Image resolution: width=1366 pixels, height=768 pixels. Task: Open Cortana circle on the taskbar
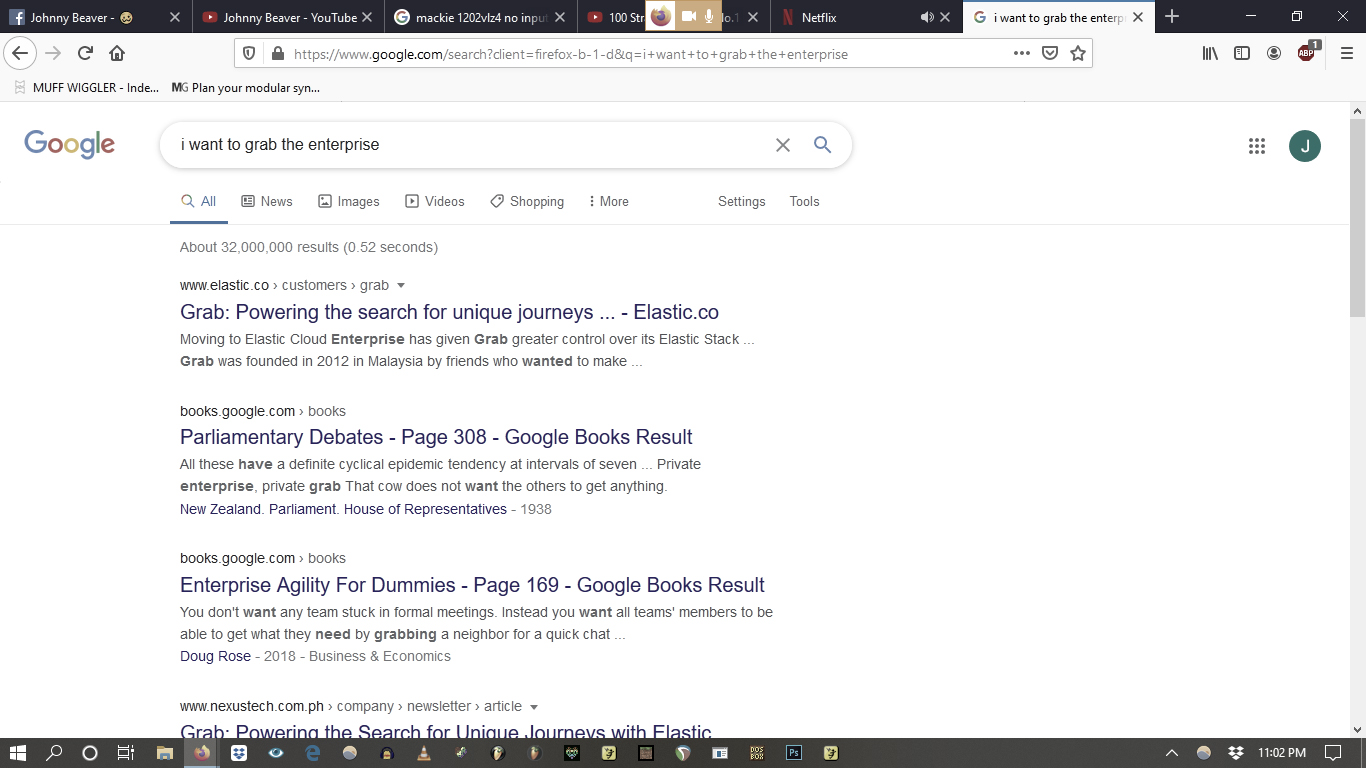tap(90, 753)
